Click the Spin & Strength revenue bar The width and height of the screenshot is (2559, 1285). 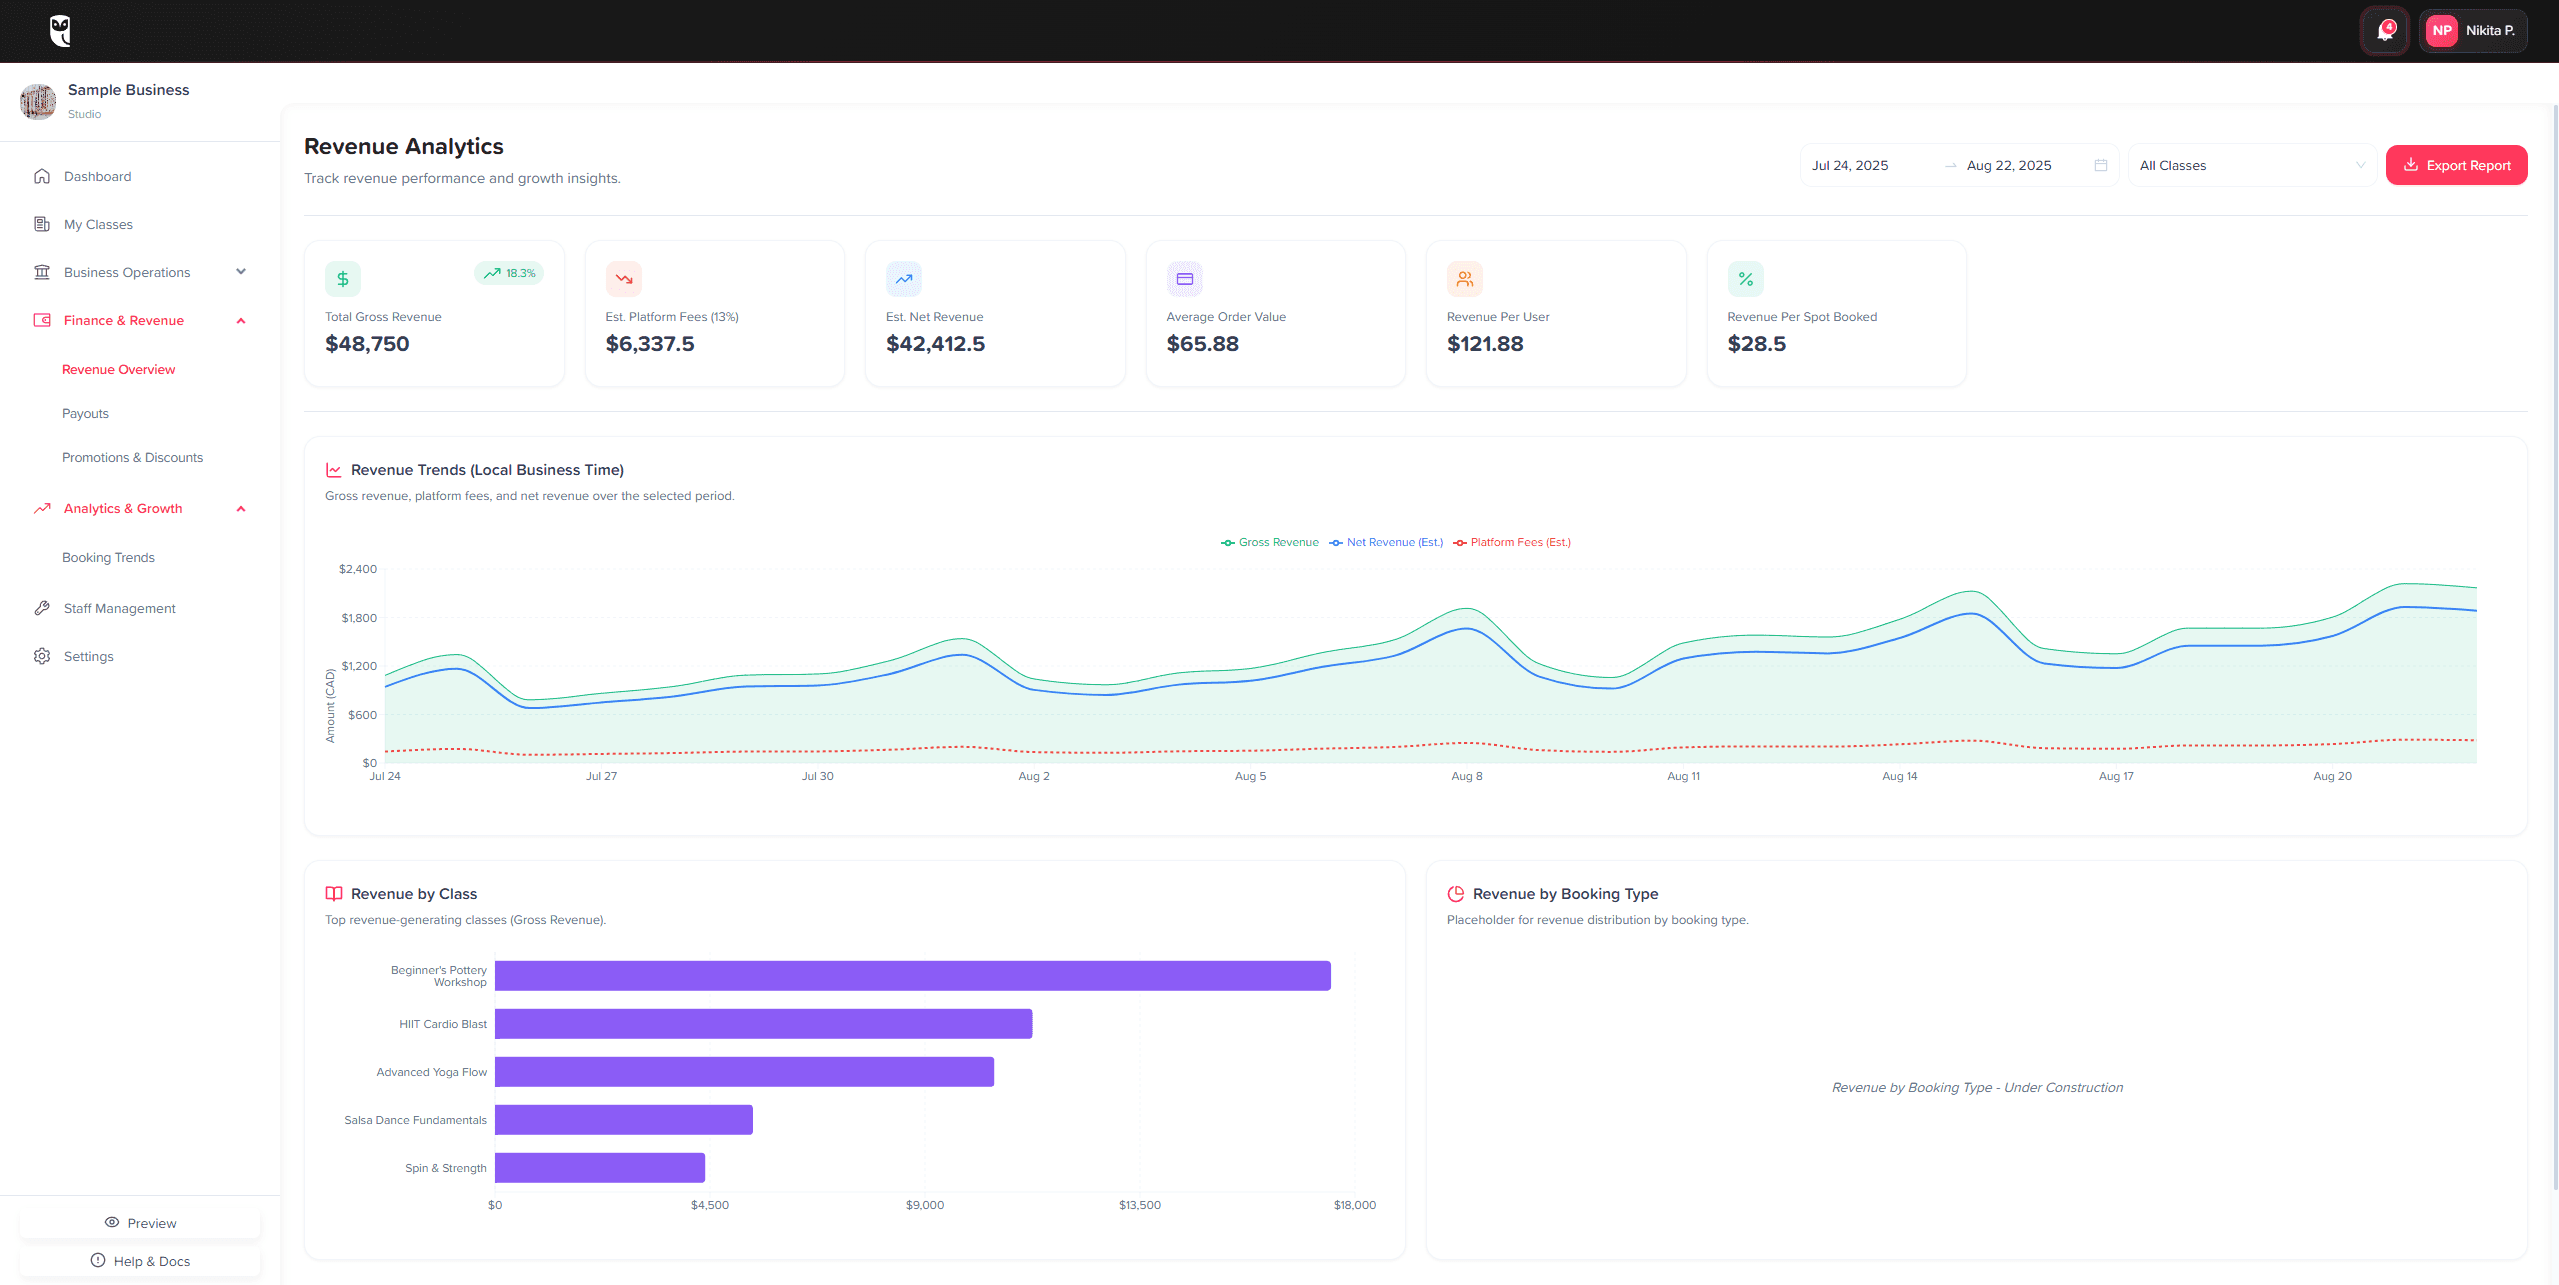point(599,1167)
